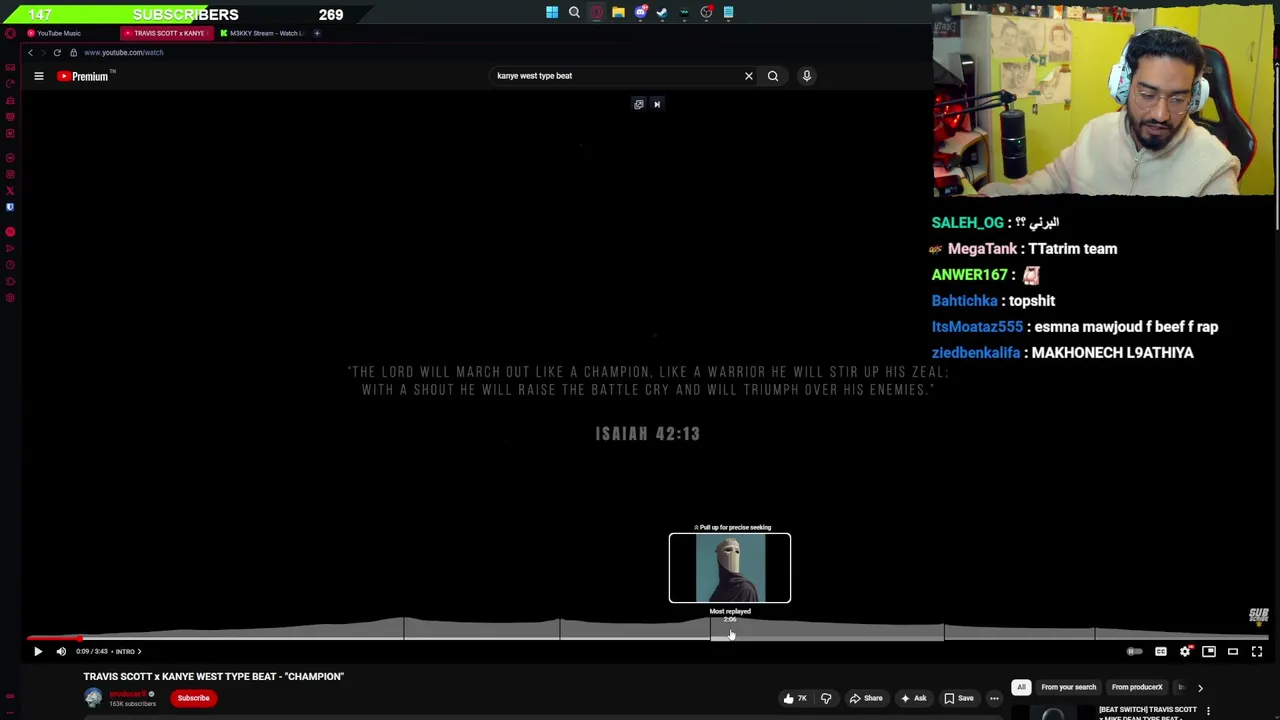Screen dimensions: 1280x720
Task: Show more filter chips with right arrow
Action: click(1200, 687)
